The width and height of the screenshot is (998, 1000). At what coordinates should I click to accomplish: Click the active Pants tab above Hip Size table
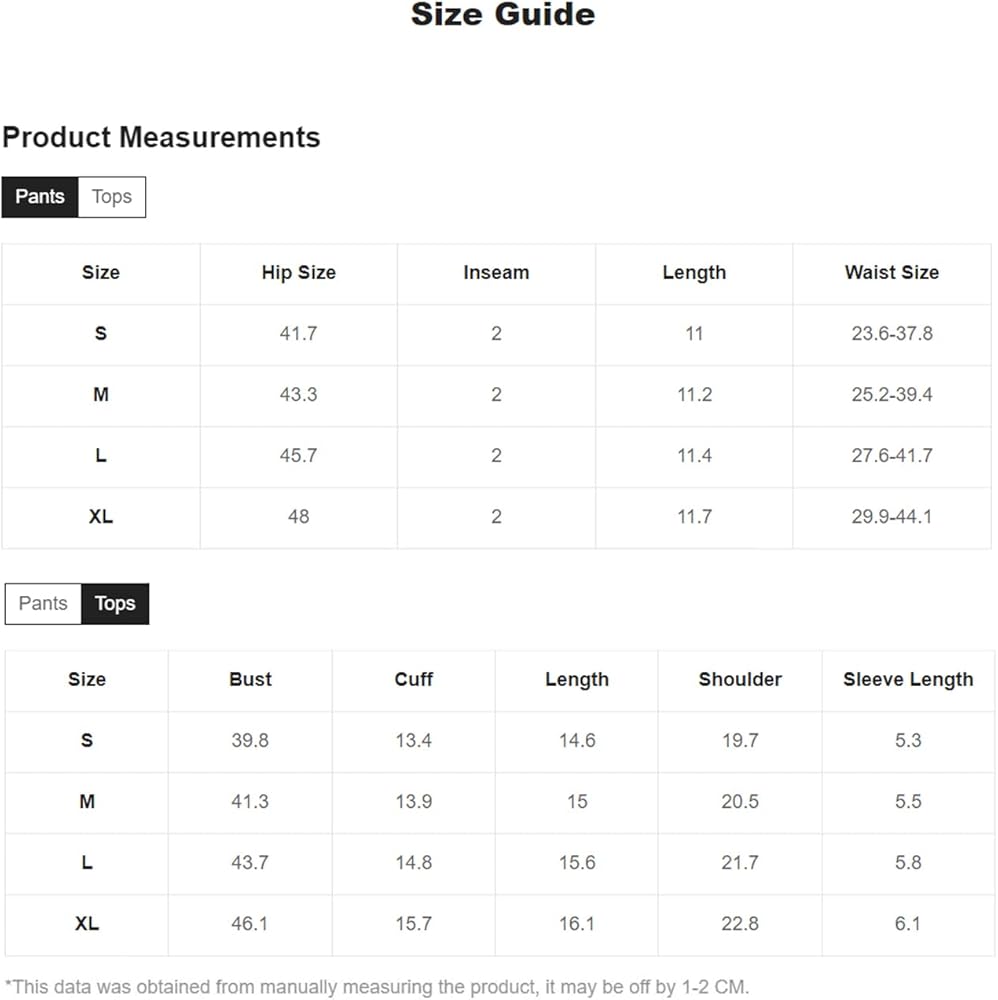click(x=40, y=197)
